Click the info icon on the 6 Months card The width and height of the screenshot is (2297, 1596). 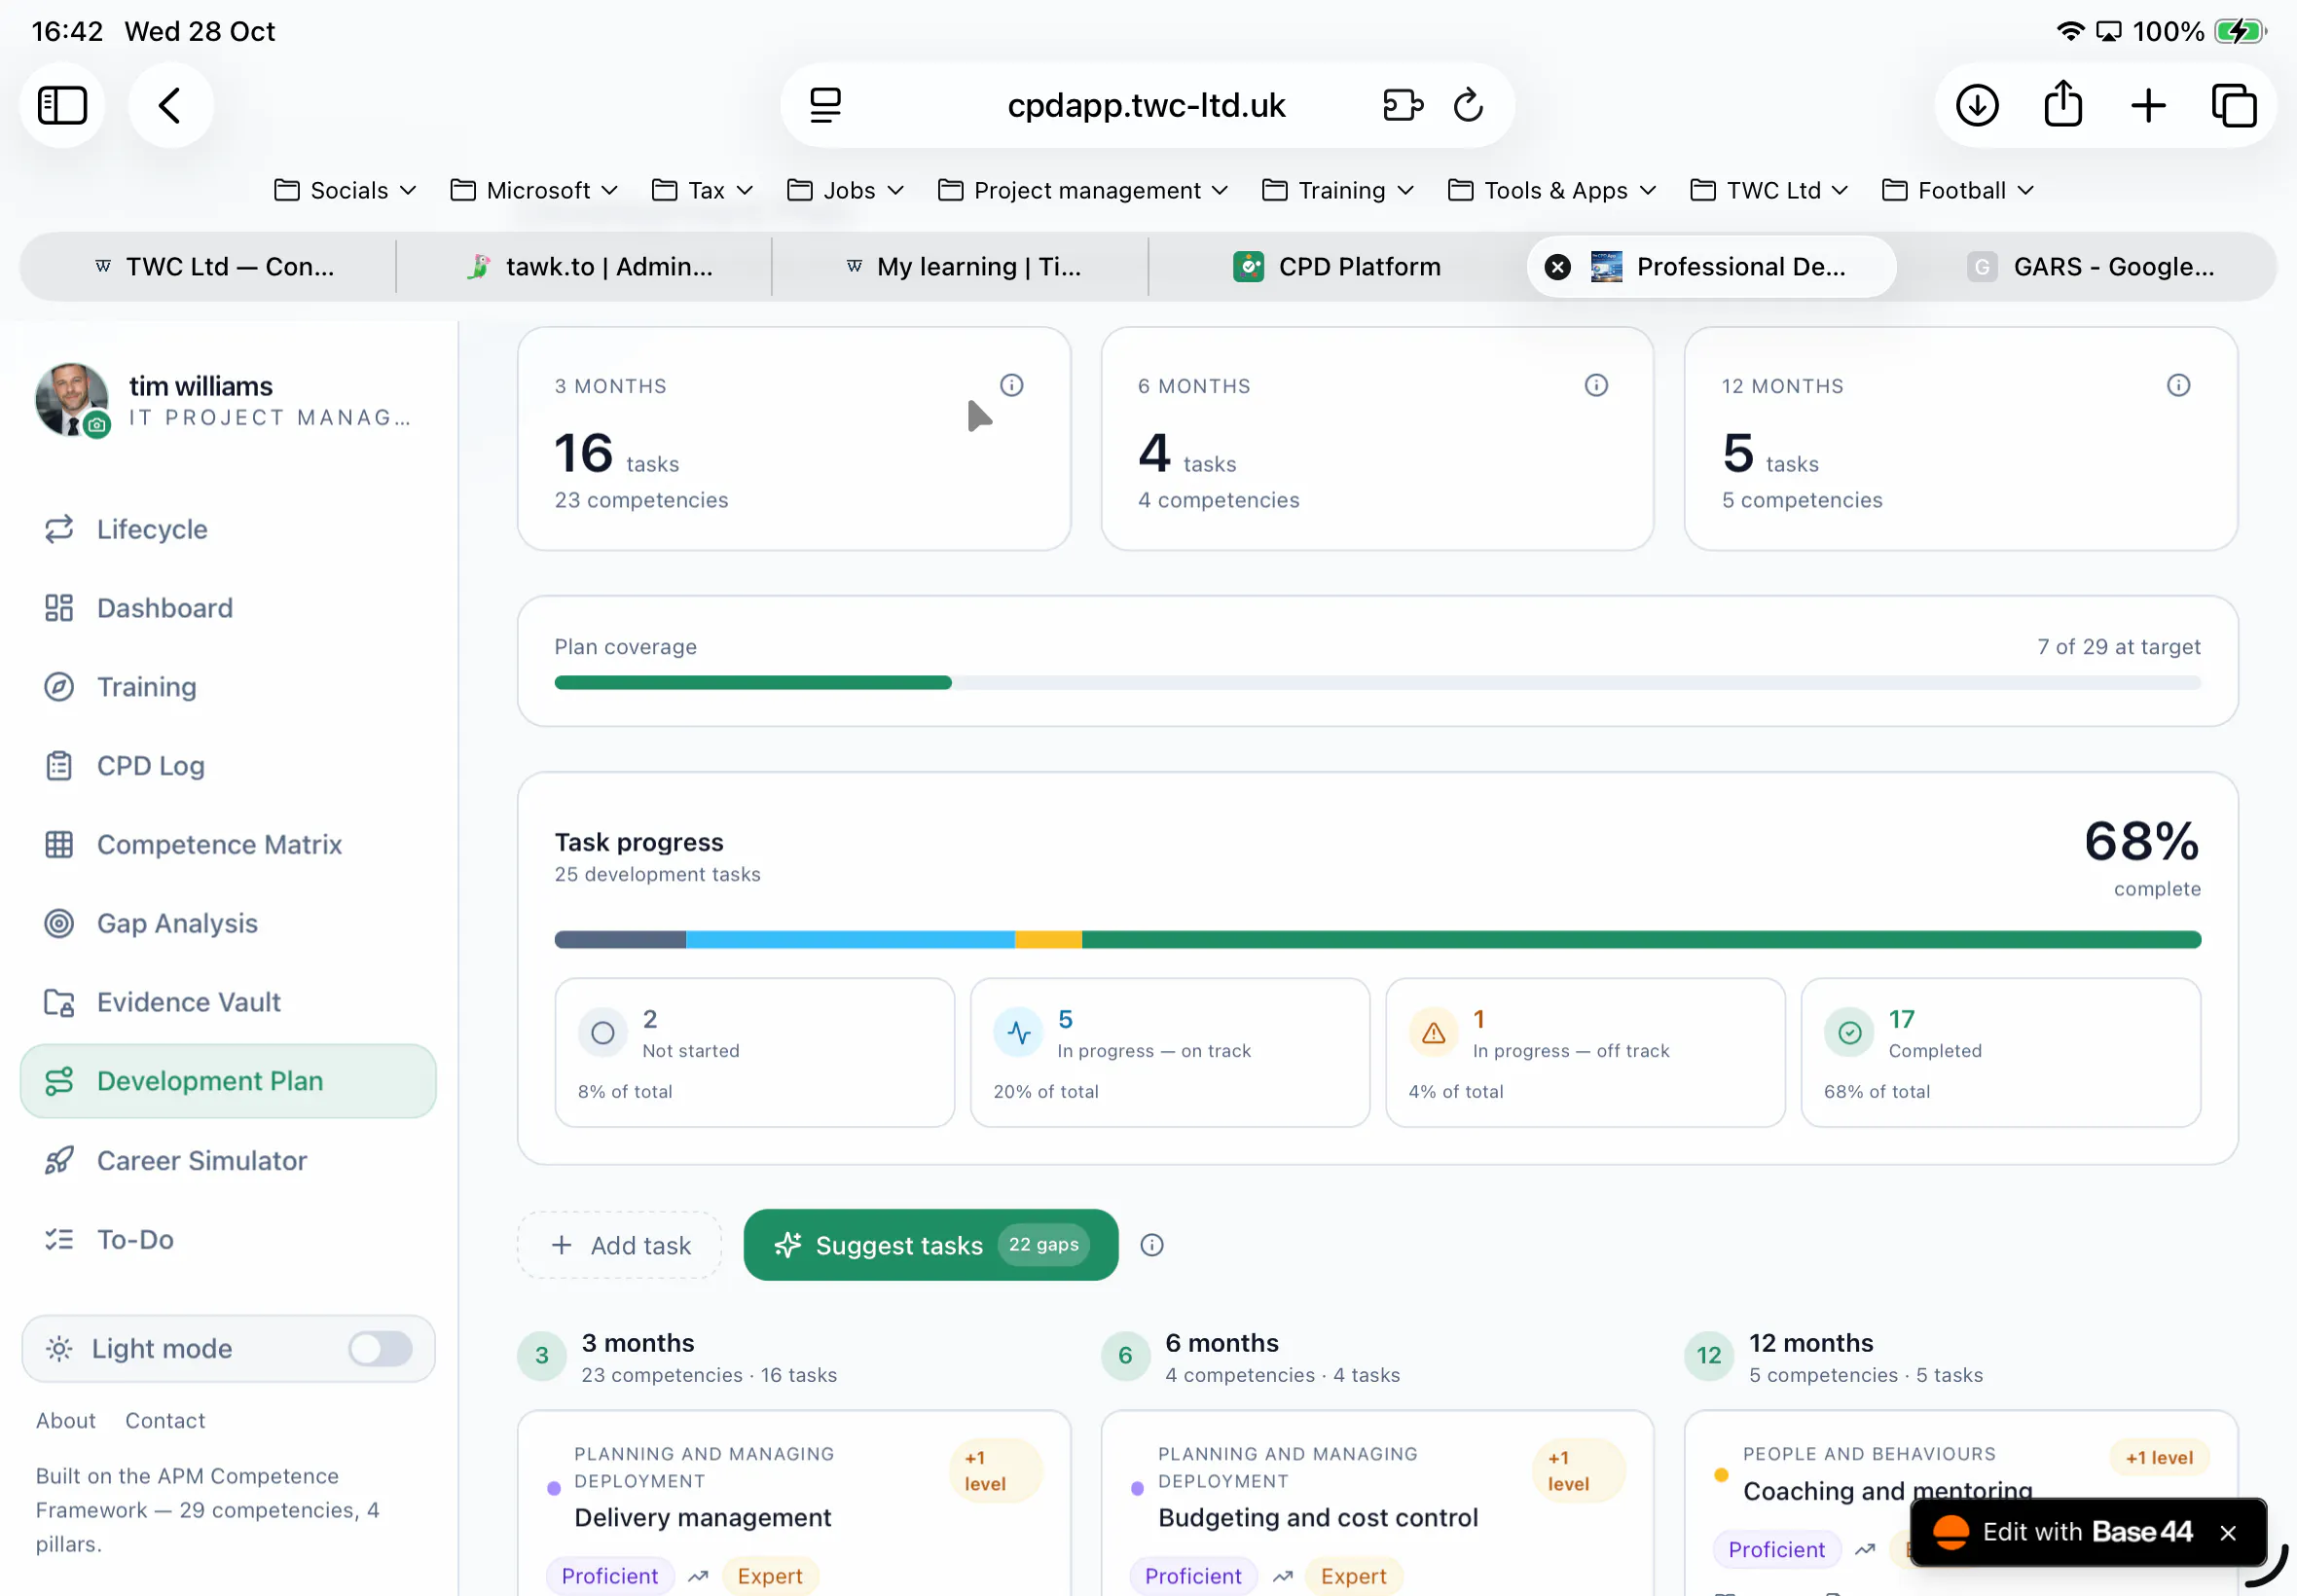(1596, 385)
